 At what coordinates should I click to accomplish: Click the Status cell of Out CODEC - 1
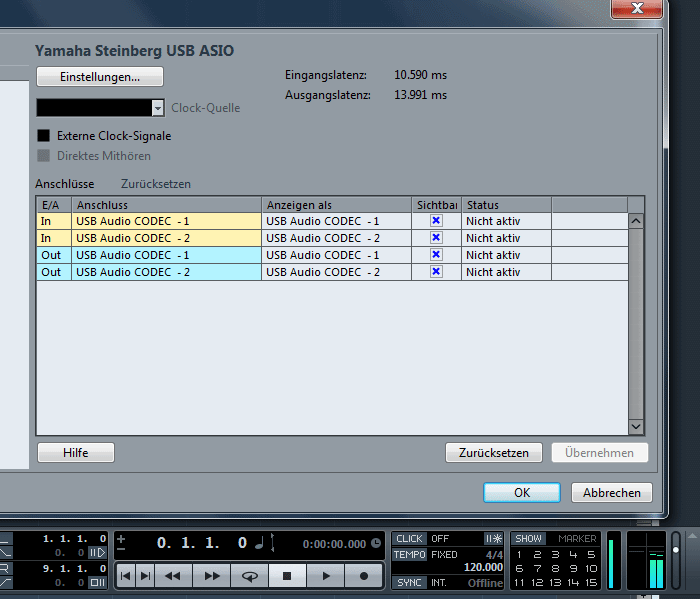507,255
